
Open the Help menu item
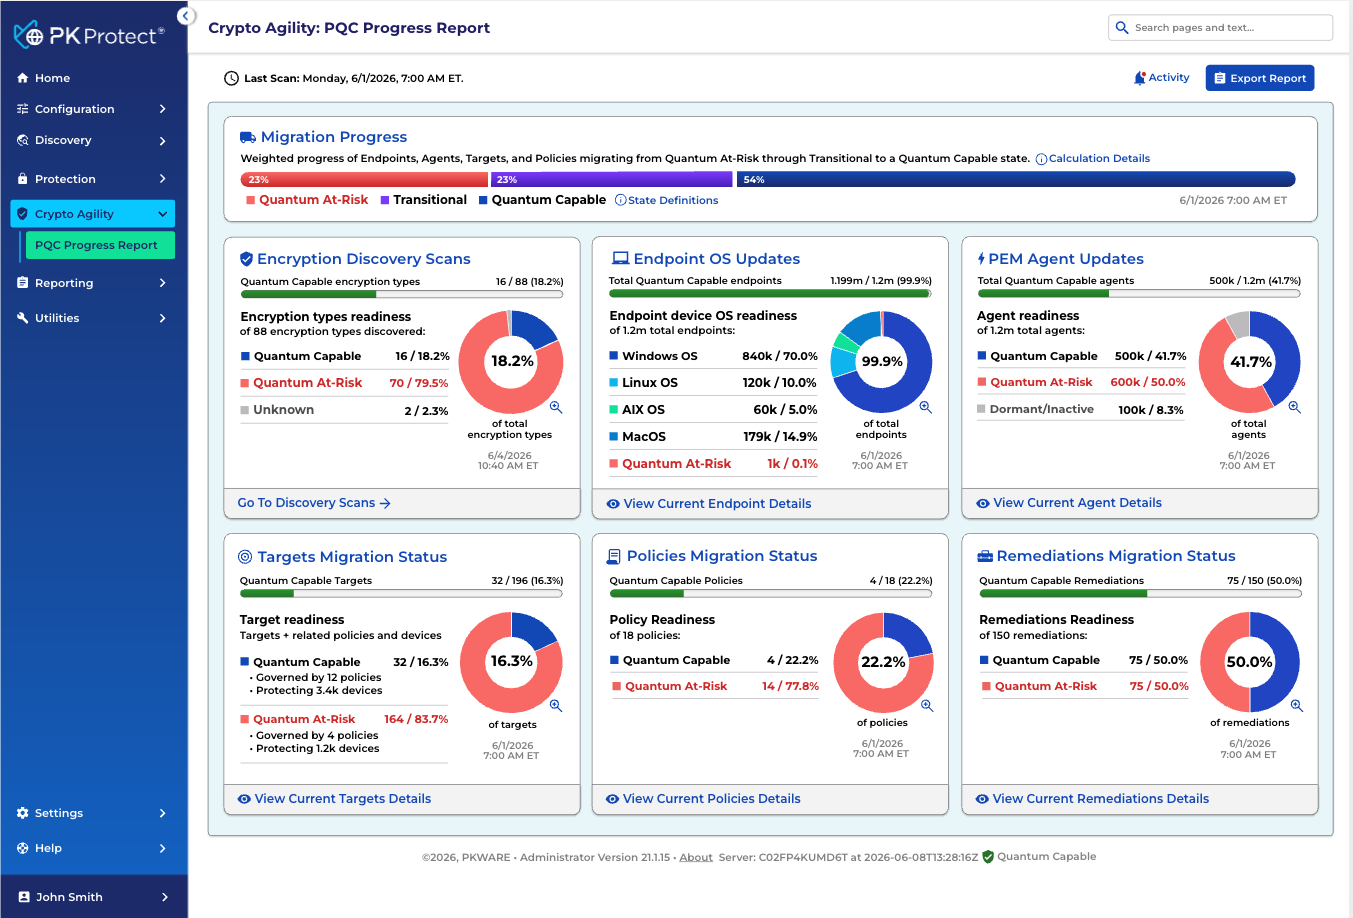point(94,848)
